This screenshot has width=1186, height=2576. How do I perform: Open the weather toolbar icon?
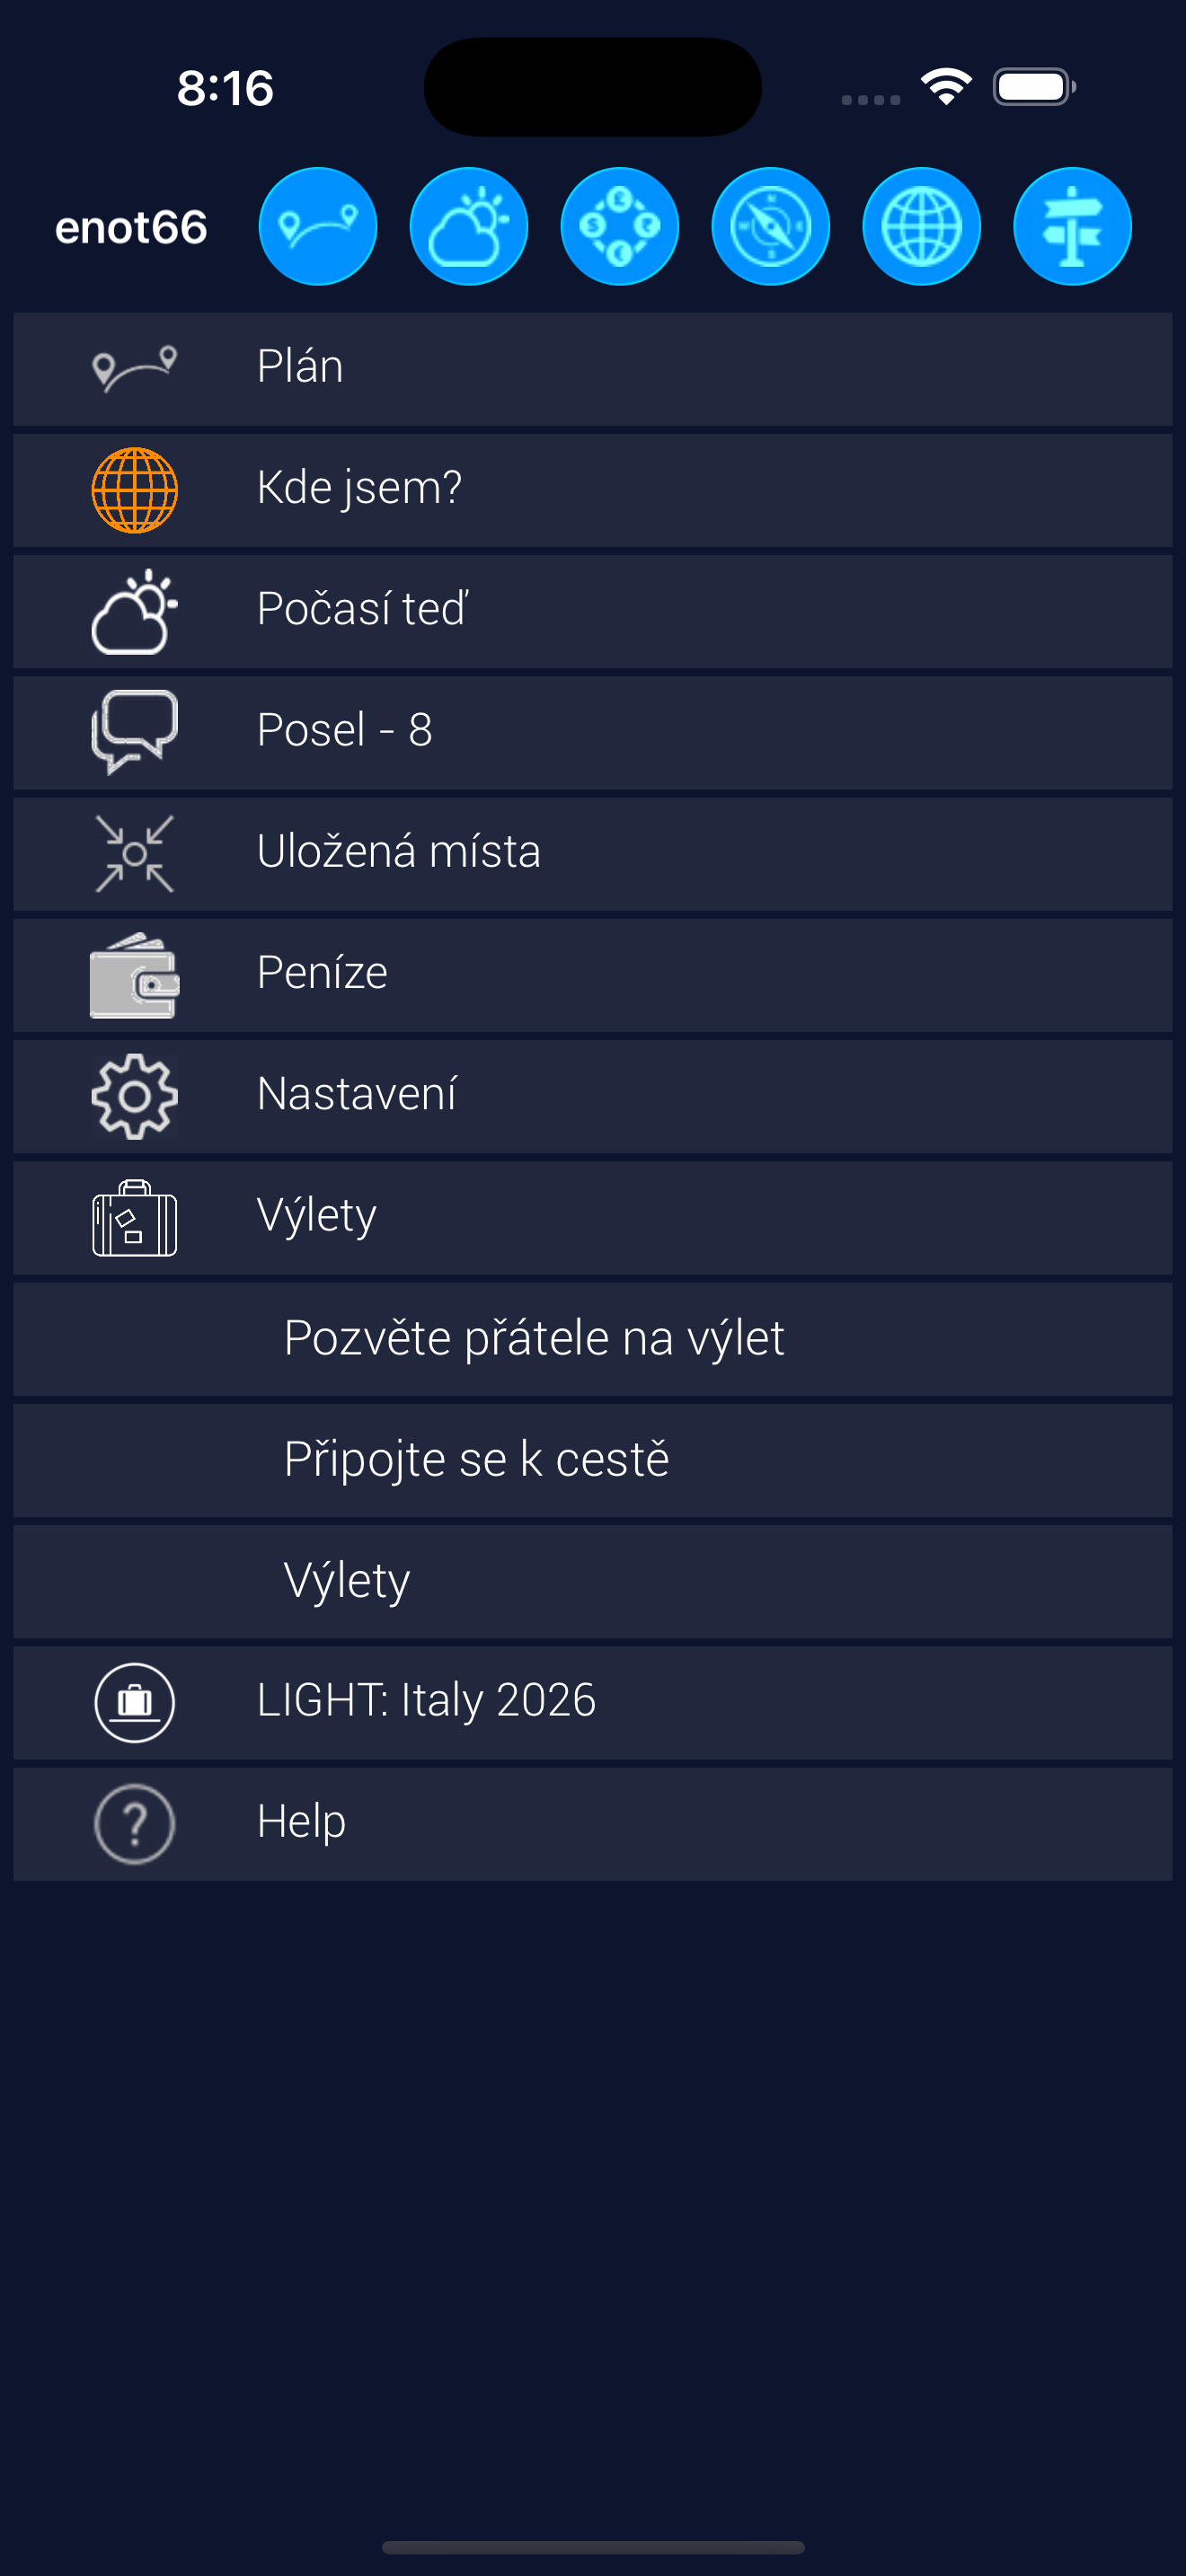coord(468,227)
